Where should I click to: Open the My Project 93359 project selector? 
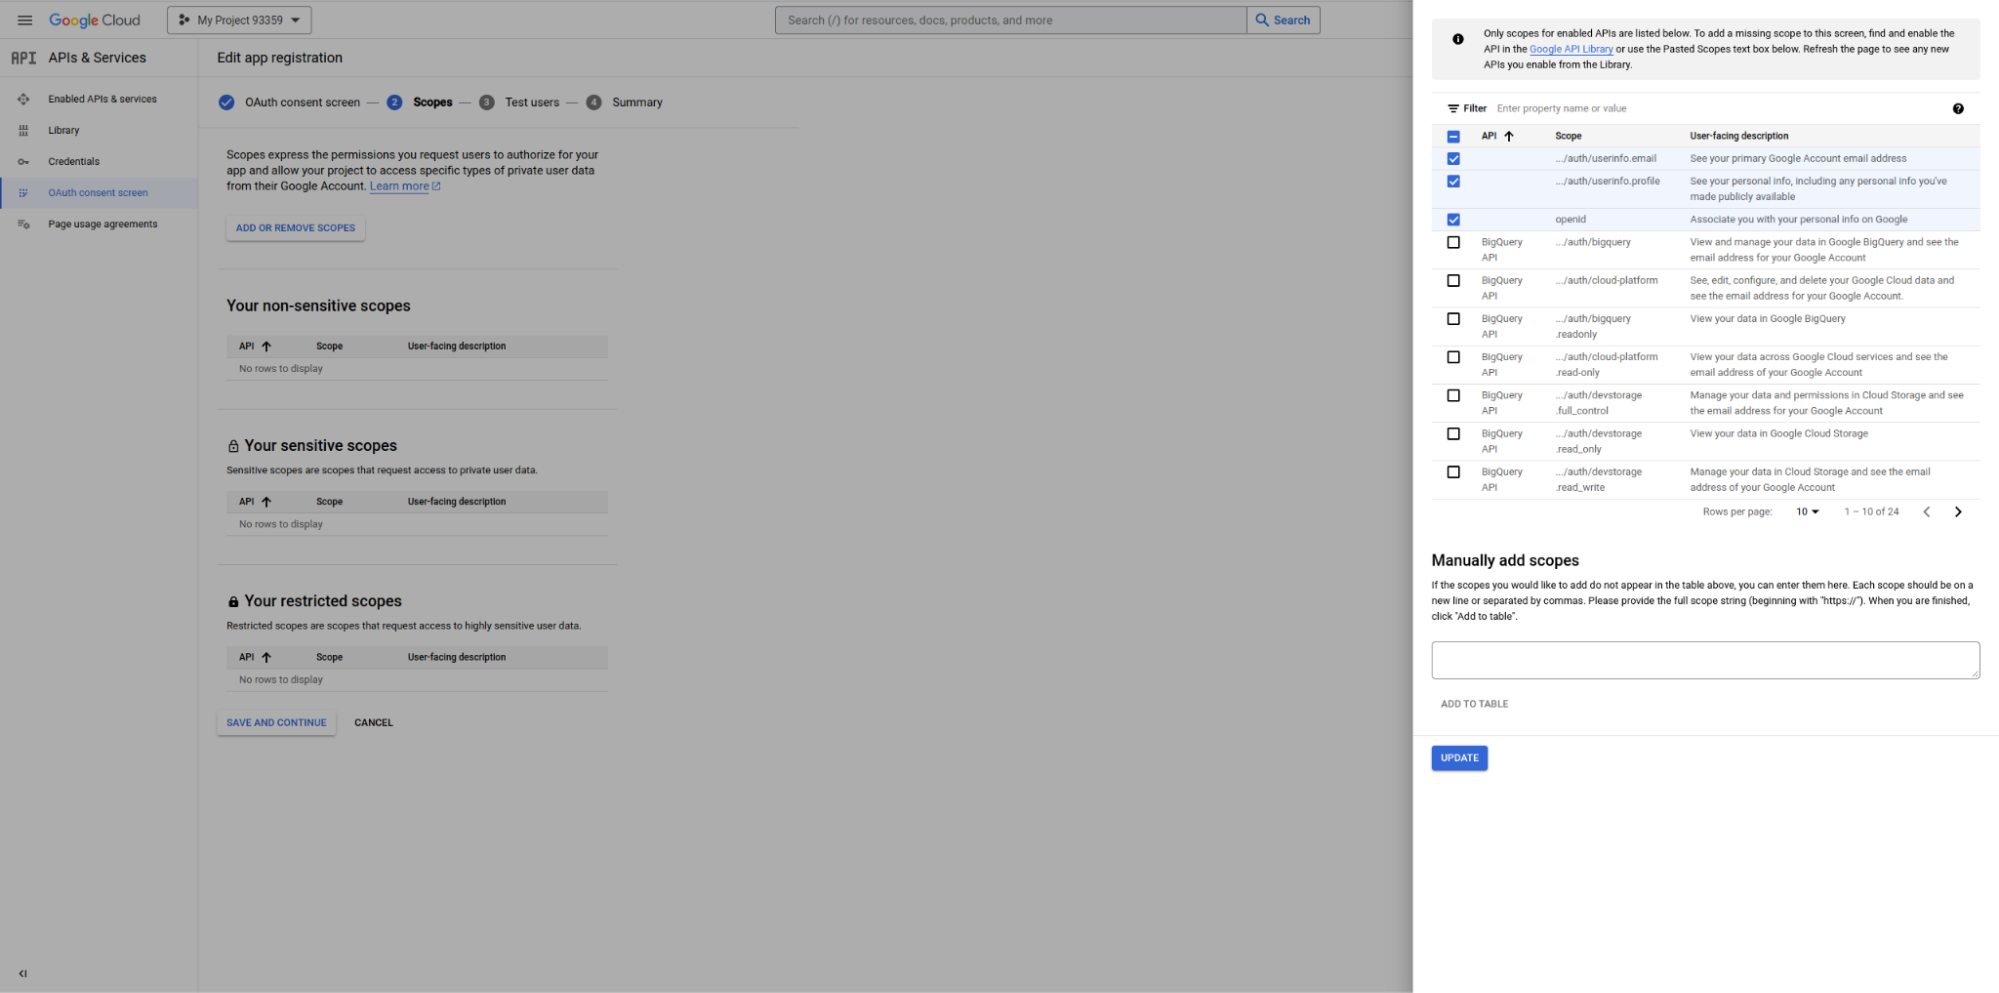239,20
